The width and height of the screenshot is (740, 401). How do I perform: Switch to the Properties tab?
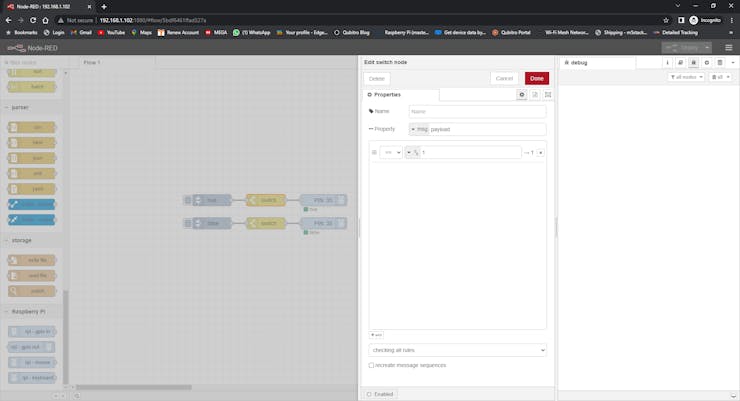click(401, 94)
